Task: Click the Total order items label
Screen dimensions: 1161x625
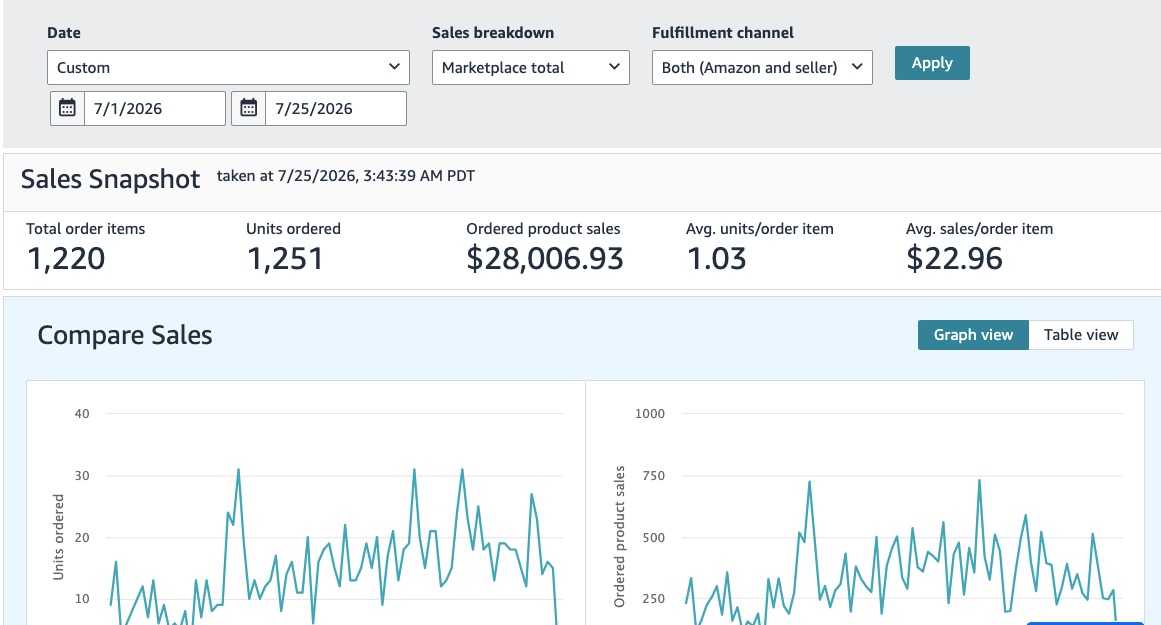Action: [86, 229]
